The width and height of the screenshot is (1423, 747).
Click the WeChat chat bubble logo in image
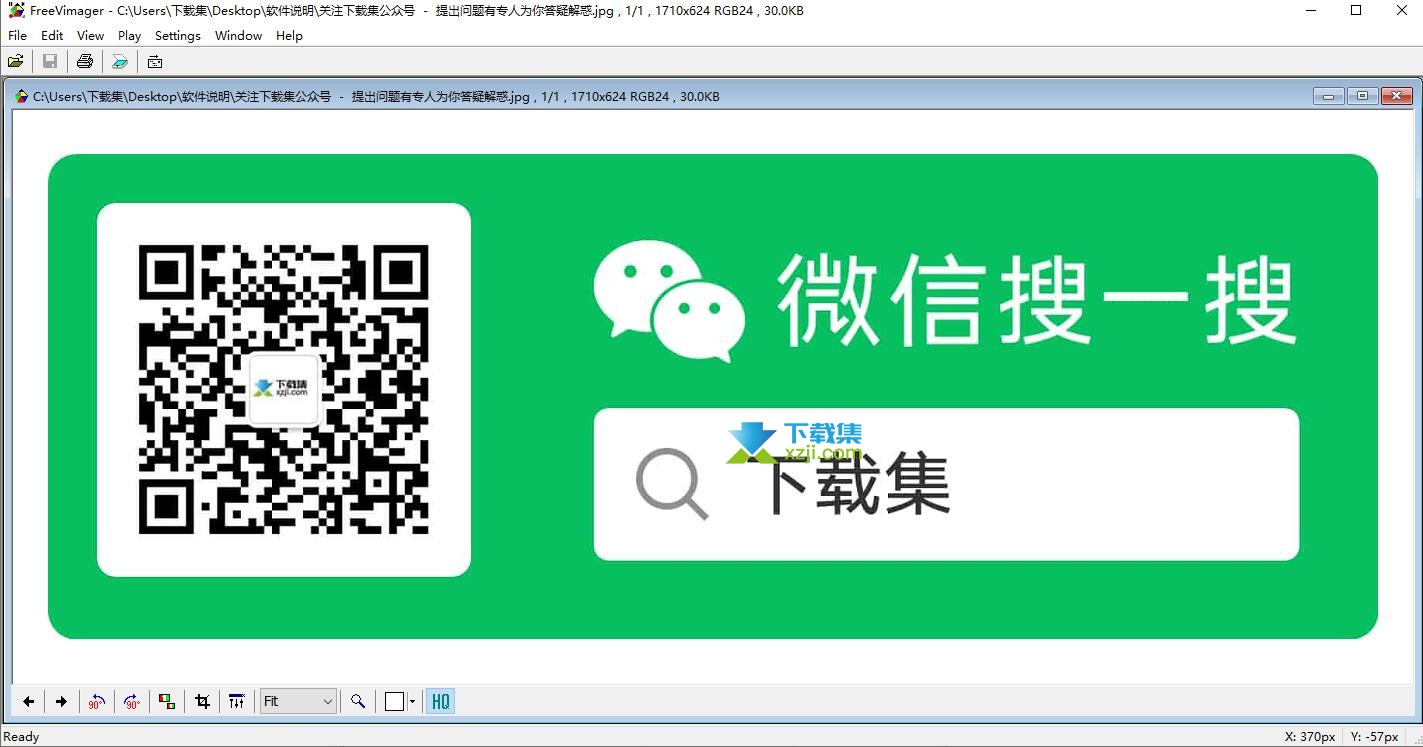(669, 300)
